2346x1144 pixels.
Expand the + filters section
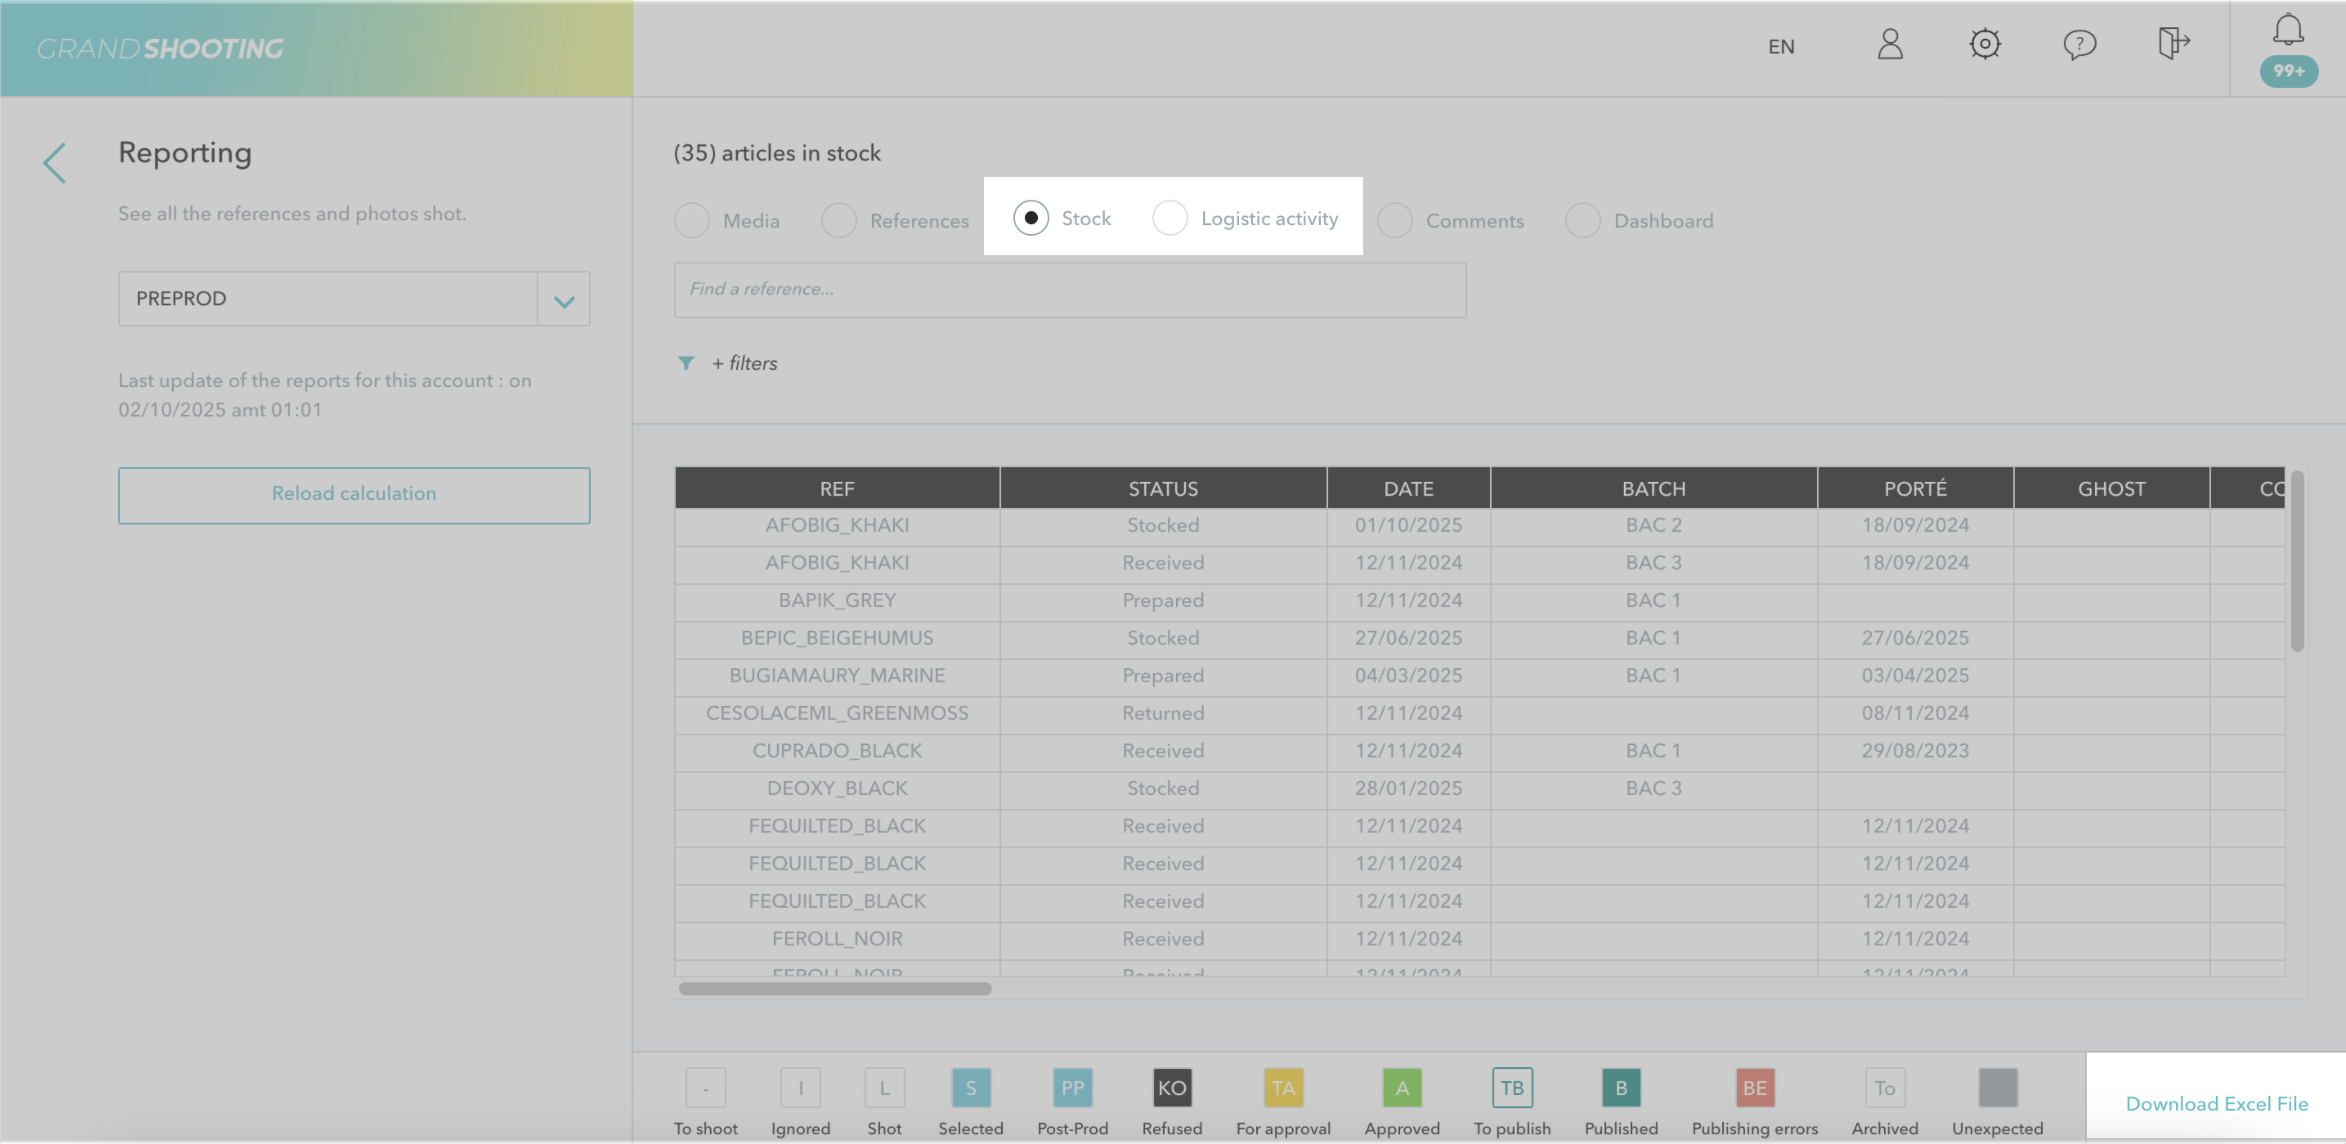(x=744, y=363)
